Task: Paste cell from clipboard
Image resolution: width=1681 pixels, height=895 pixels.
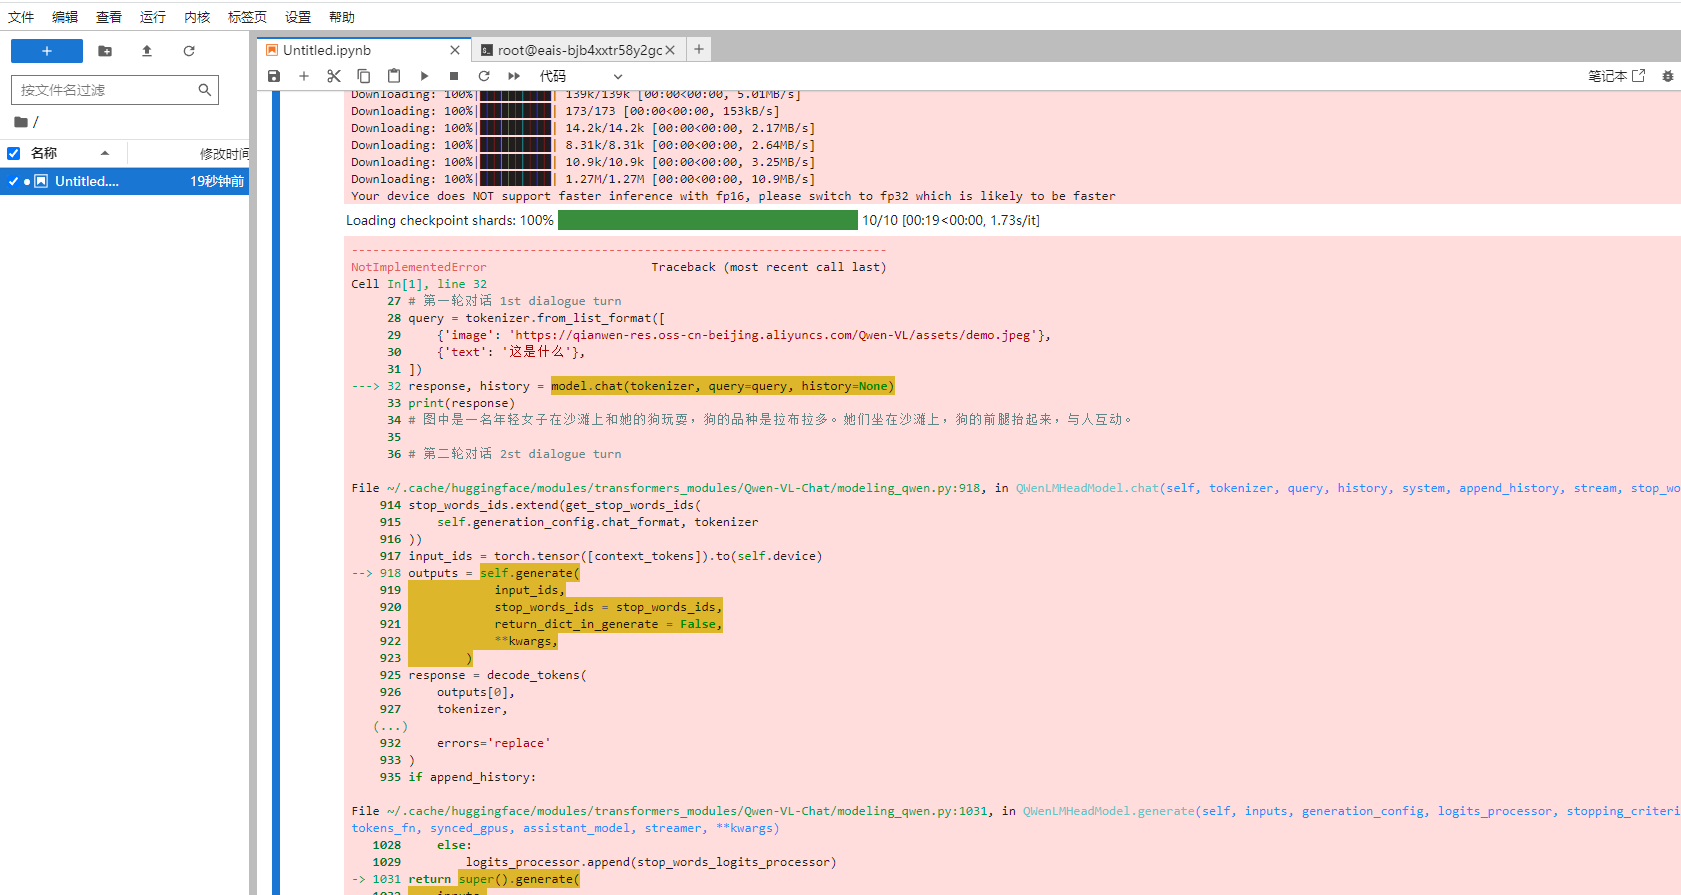Action: (x=394, y=76)
